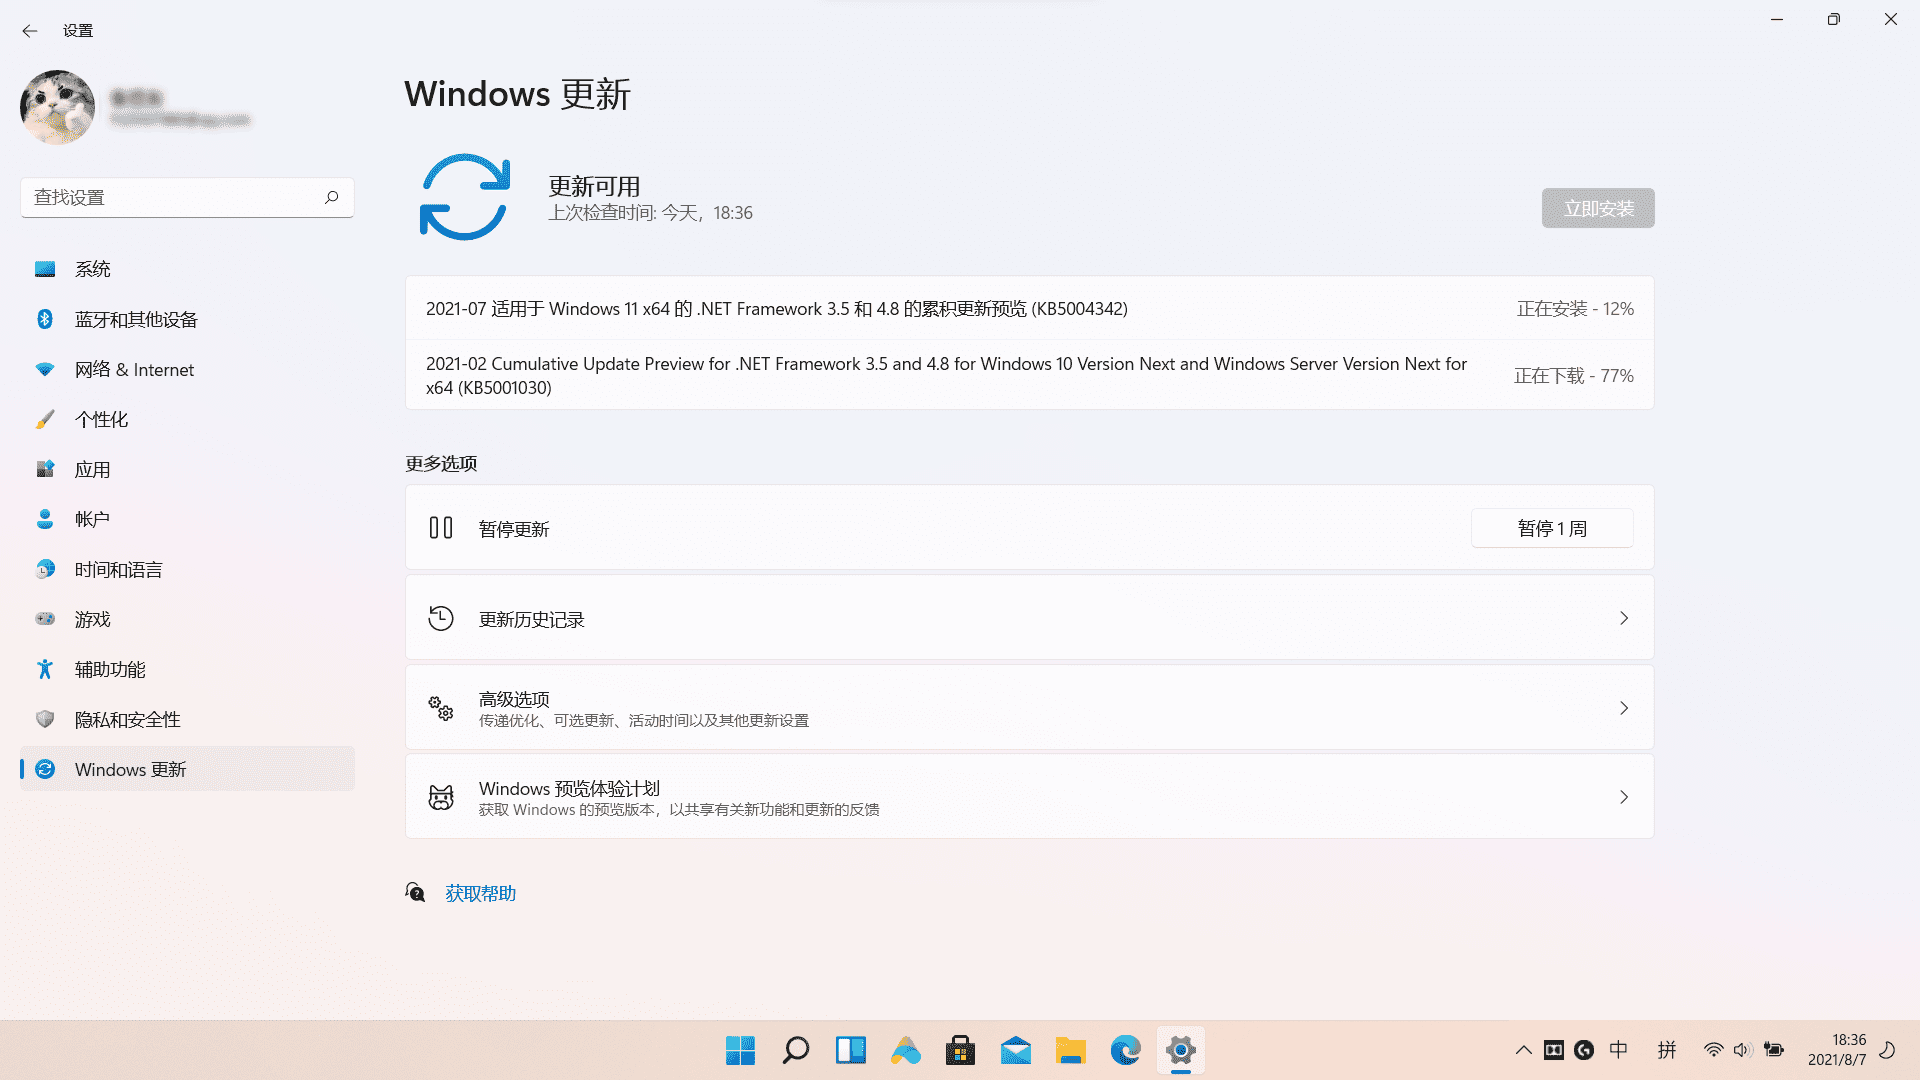This screenshot has height=1080, width=1920.
Task: Open the 获取帮助 link
Action: point(480,893)
